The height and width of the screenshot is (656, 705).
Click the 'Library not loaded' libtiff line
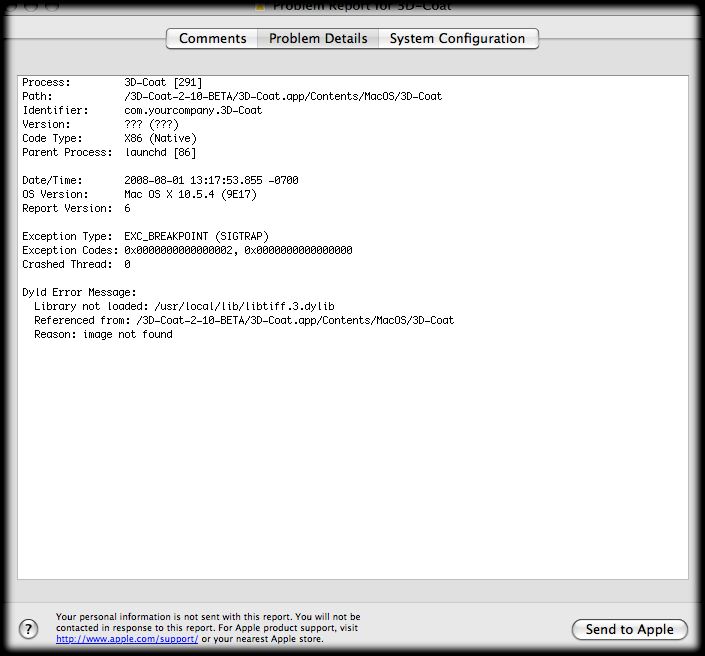[x=184, y=306]
